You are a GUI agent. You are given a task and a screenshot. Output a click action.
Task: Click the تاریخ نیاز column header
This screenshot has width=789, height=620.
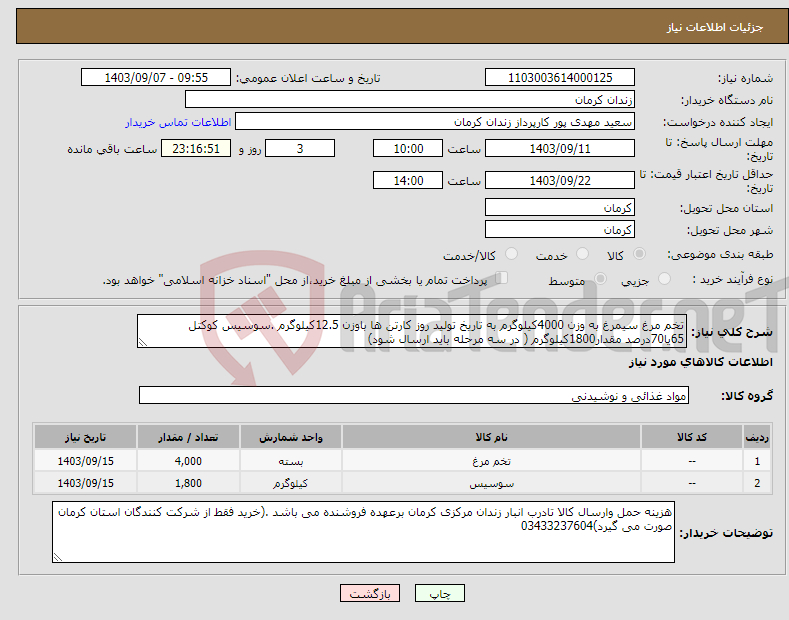86,437
